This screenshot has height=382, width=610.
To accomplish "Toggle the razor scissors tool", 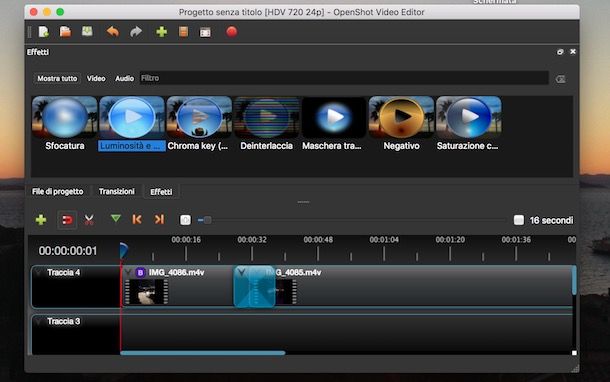I will coord(89,220).
